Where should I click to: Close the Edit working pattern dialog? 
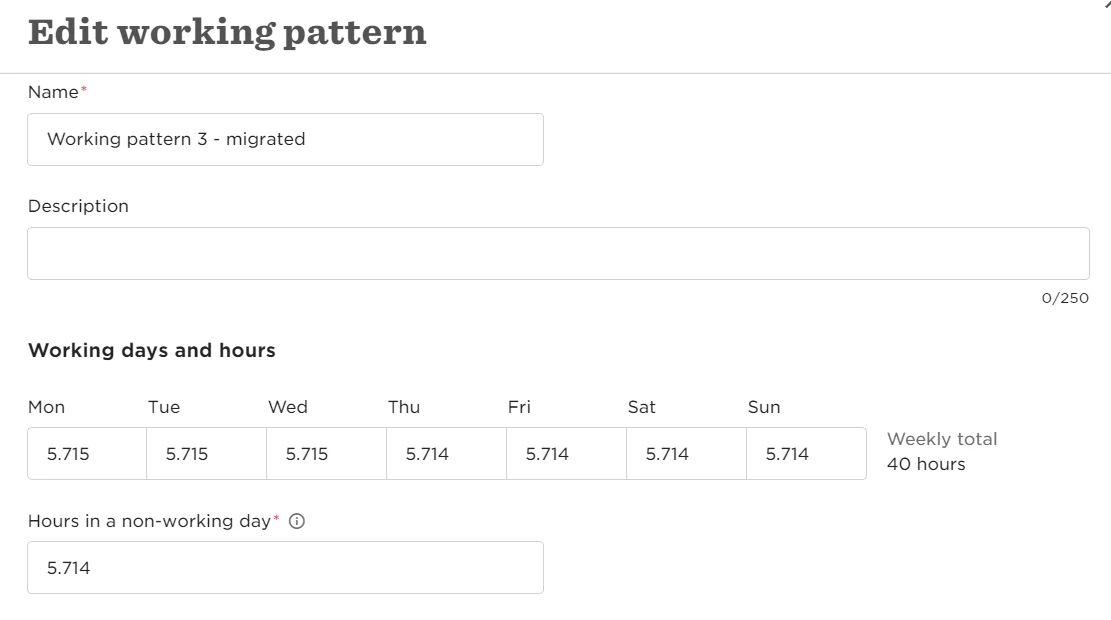pos(1107,4)
